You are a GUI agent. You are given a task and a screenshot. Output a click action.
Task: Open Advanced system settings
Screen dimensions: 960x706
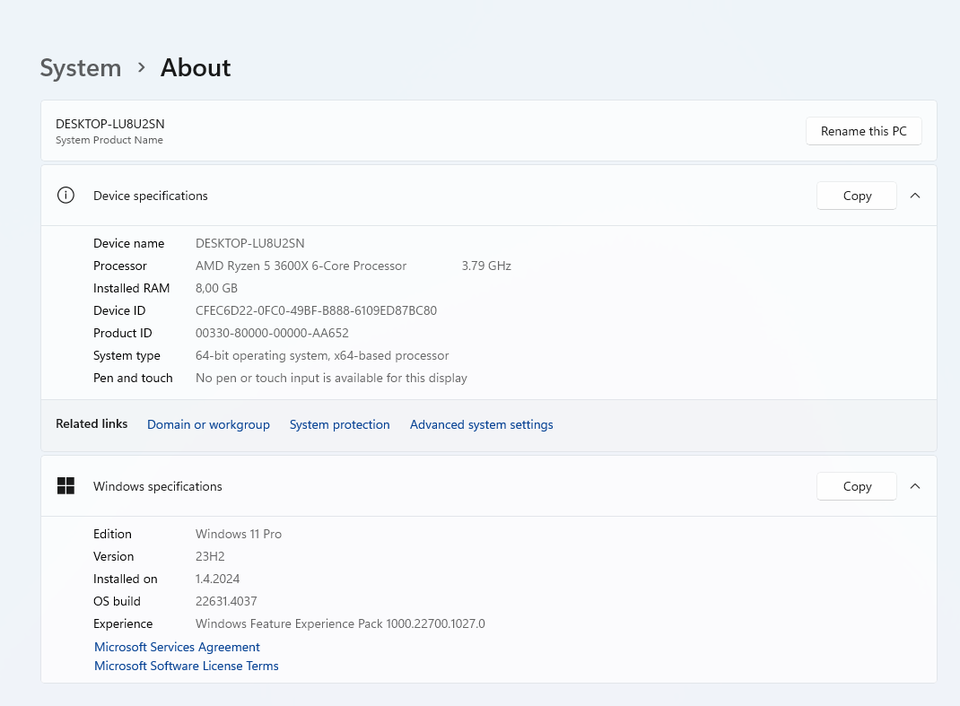tap(481, 425)
